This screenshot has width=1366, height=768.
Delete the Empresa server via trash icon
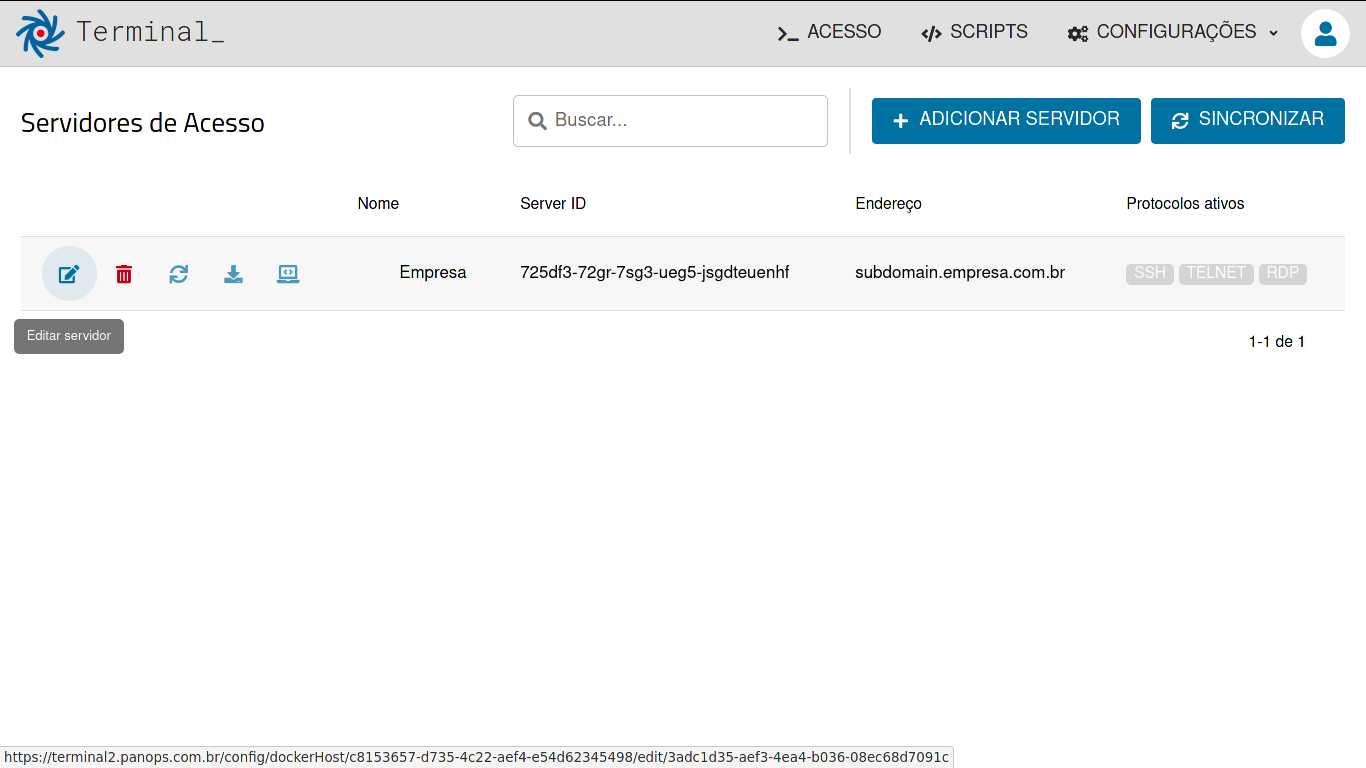coord(124,274)
